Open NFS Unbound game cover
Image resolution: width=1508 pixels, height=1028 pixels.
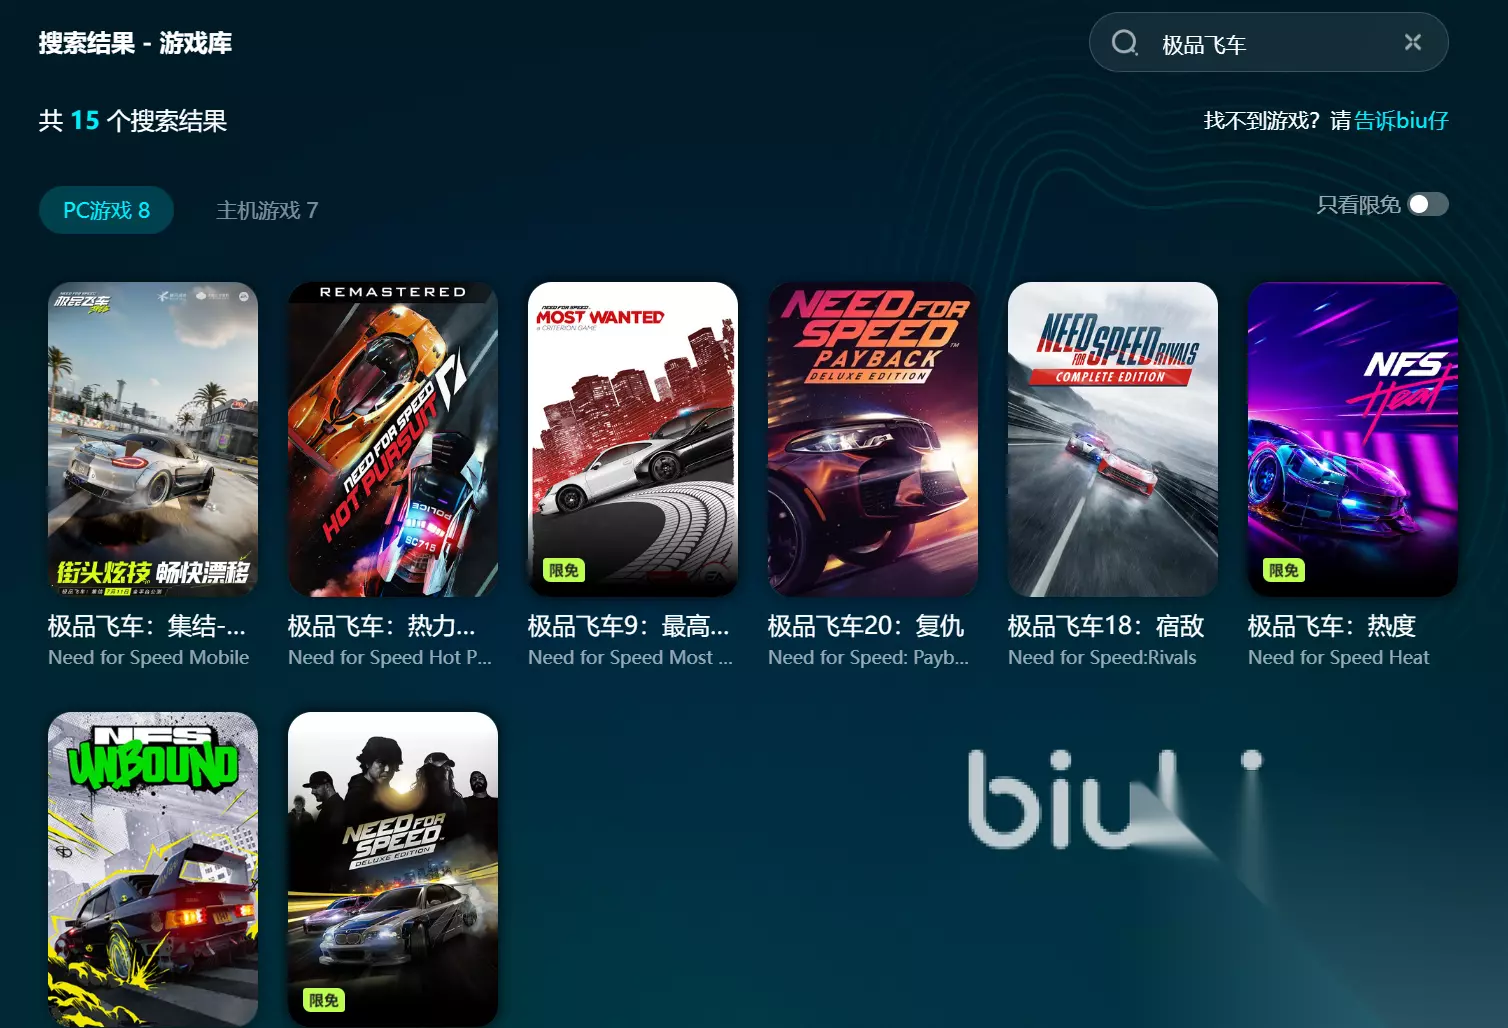coord(153,869)
